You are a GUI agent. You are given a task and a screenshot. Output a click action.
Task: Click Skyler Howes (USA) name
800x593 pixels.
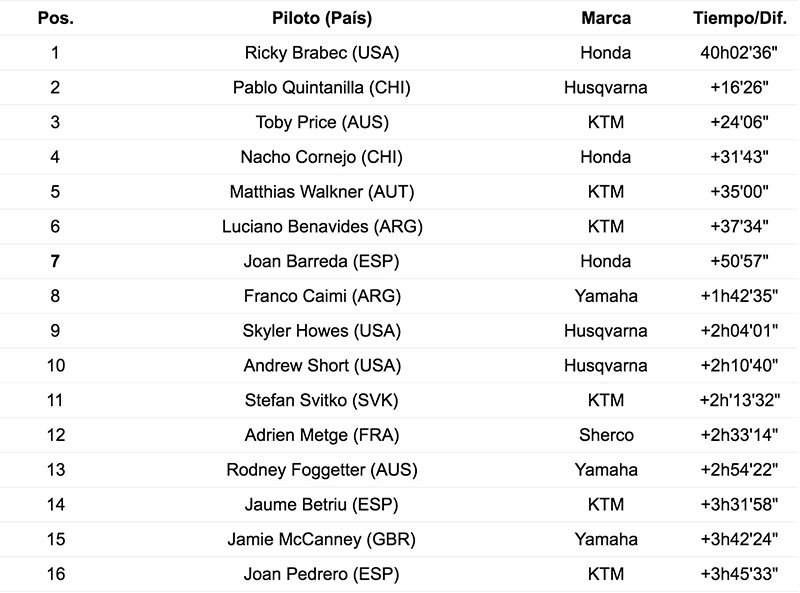click(x=322, y=331)
